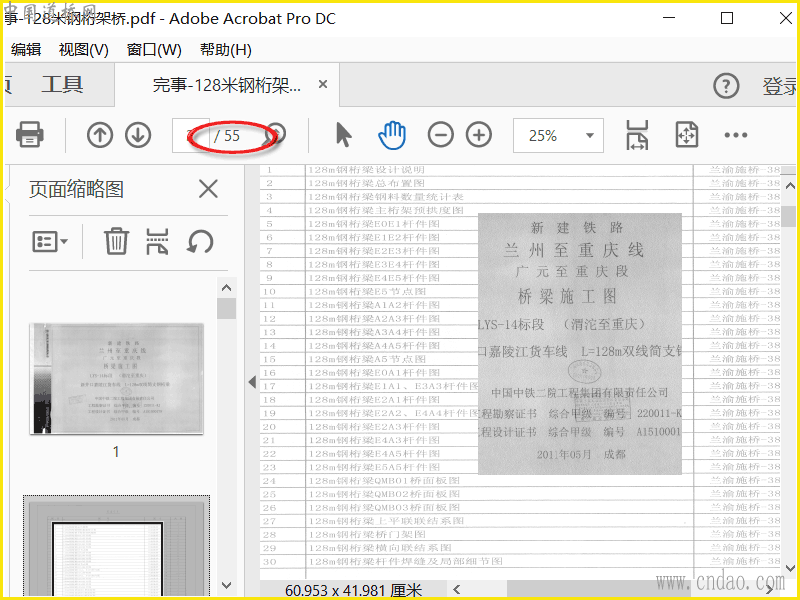Click the Fit width scrolling icon
The height and width of the screenshot is (600, 800).
click(x=637, y=135)
